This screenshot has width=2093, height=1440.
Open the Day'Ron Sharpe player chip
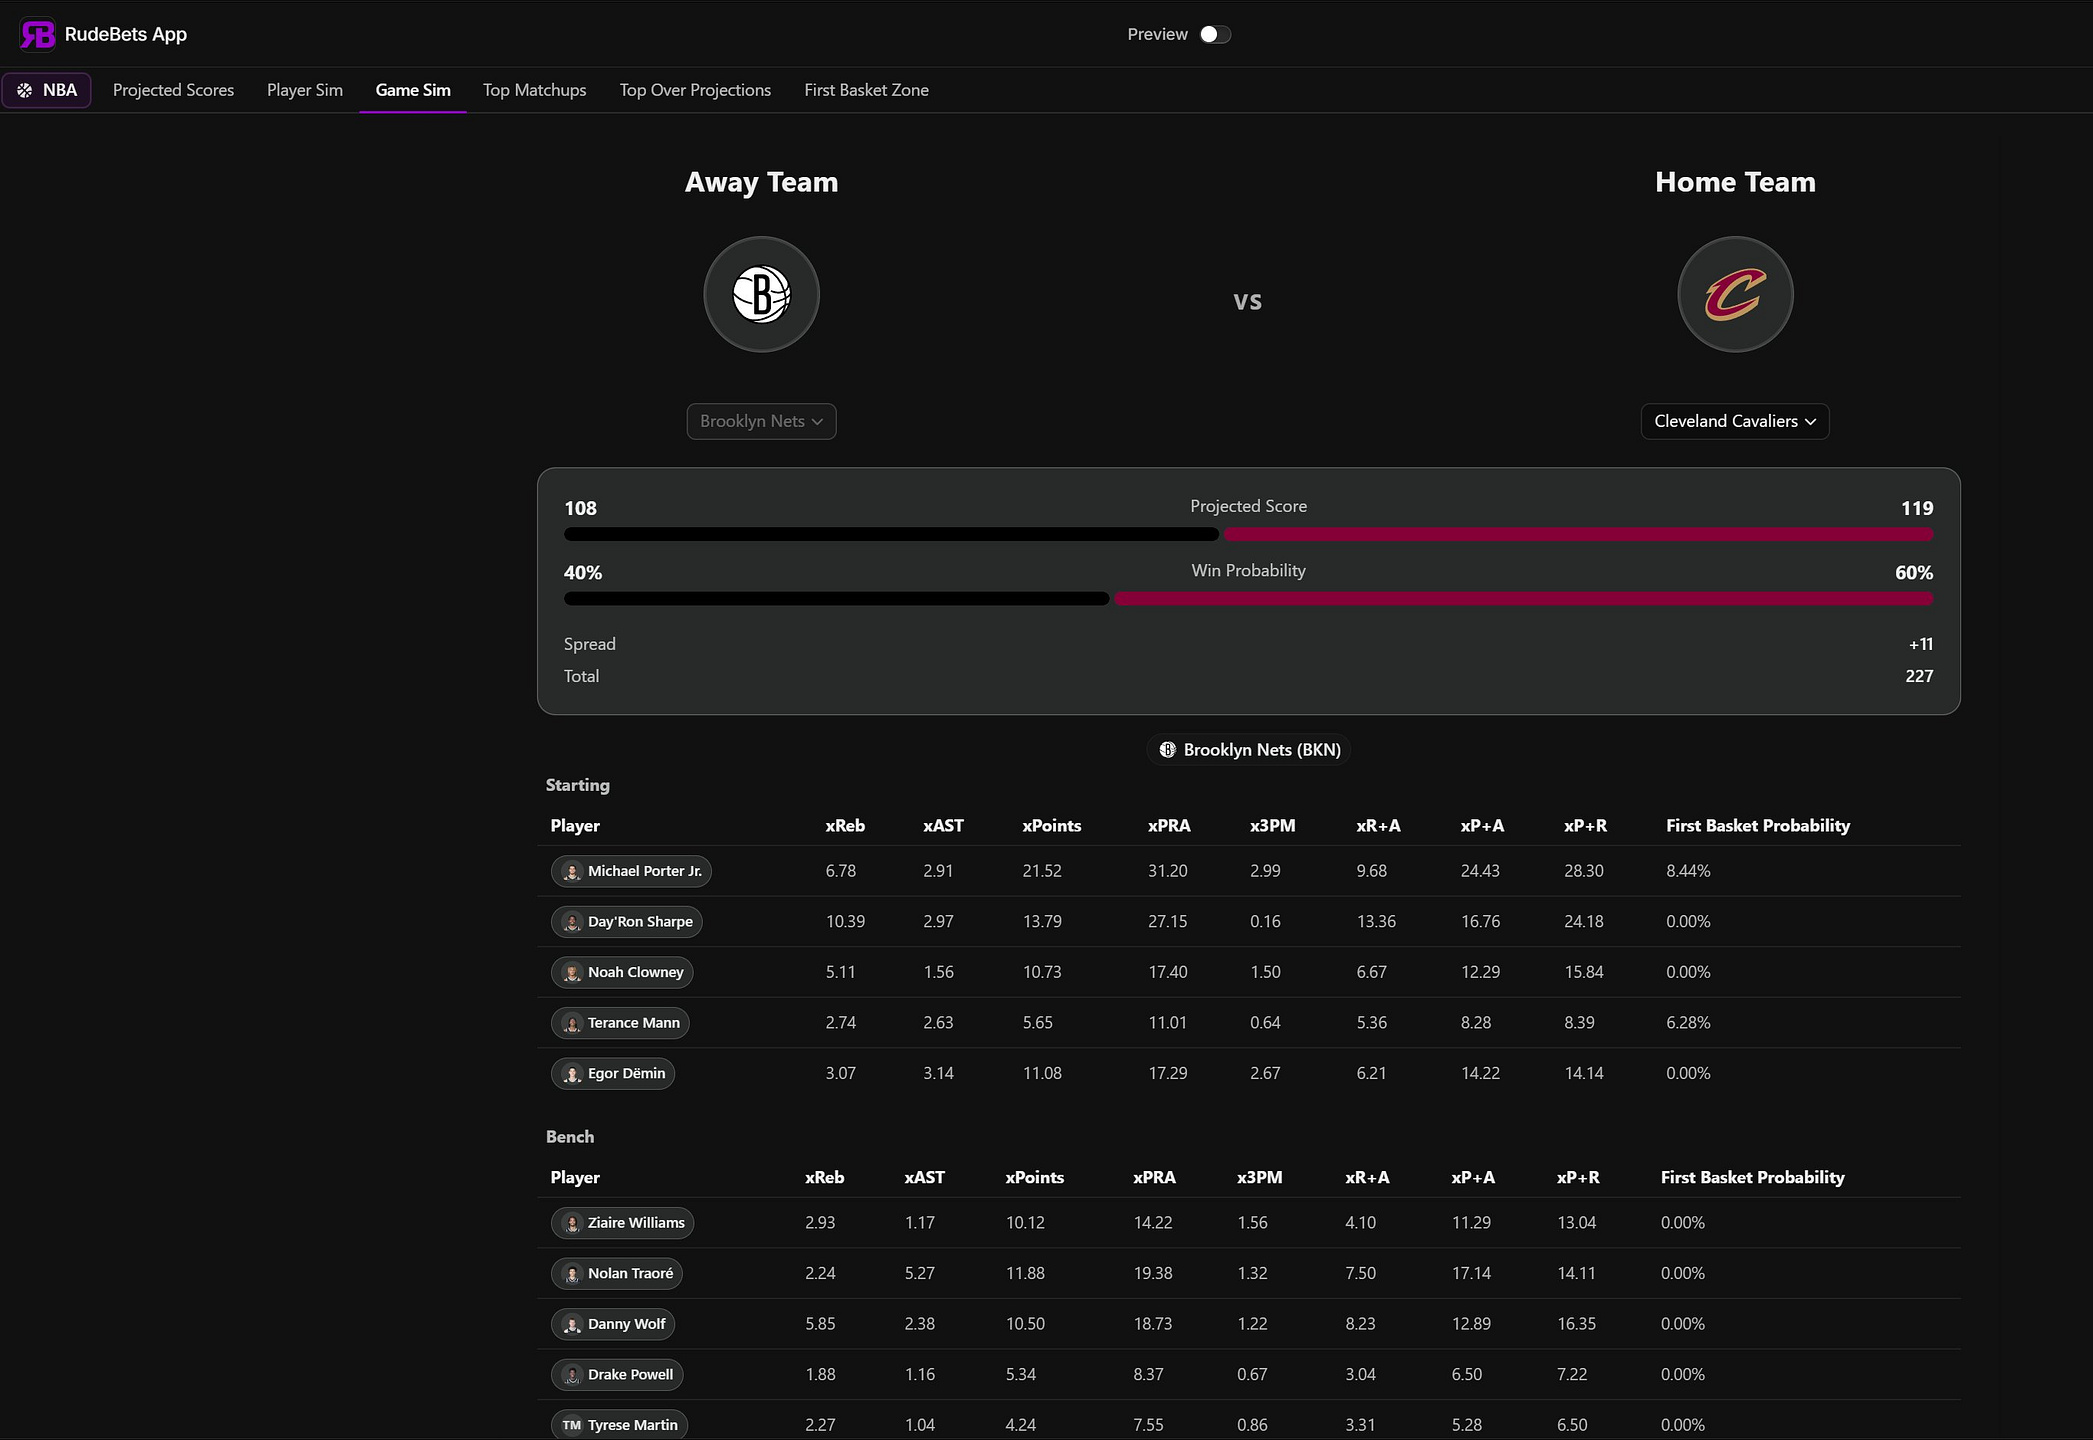[x=627, y=922]
